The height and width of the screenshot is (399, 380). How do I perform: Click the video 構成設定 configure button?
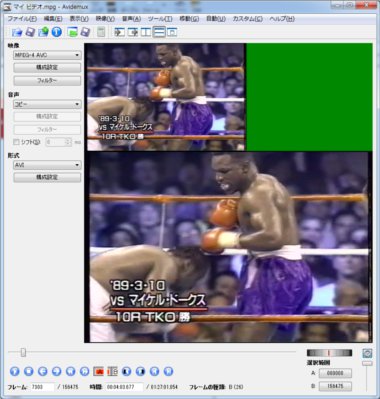click(x=47, y=67)
